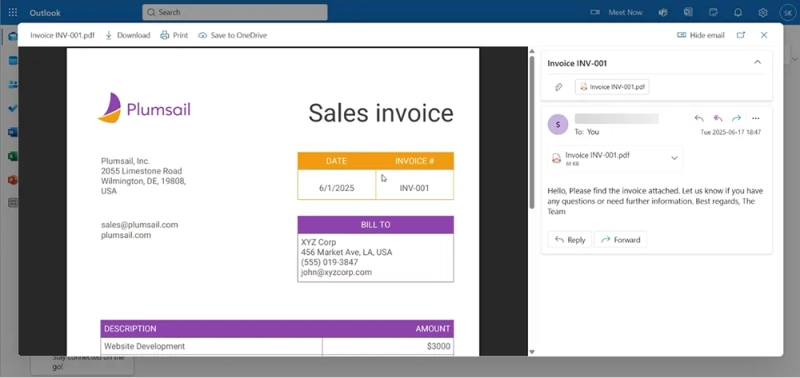
Task: Click the printer icon in preview toolbar
Action: (x=164, y=35)
